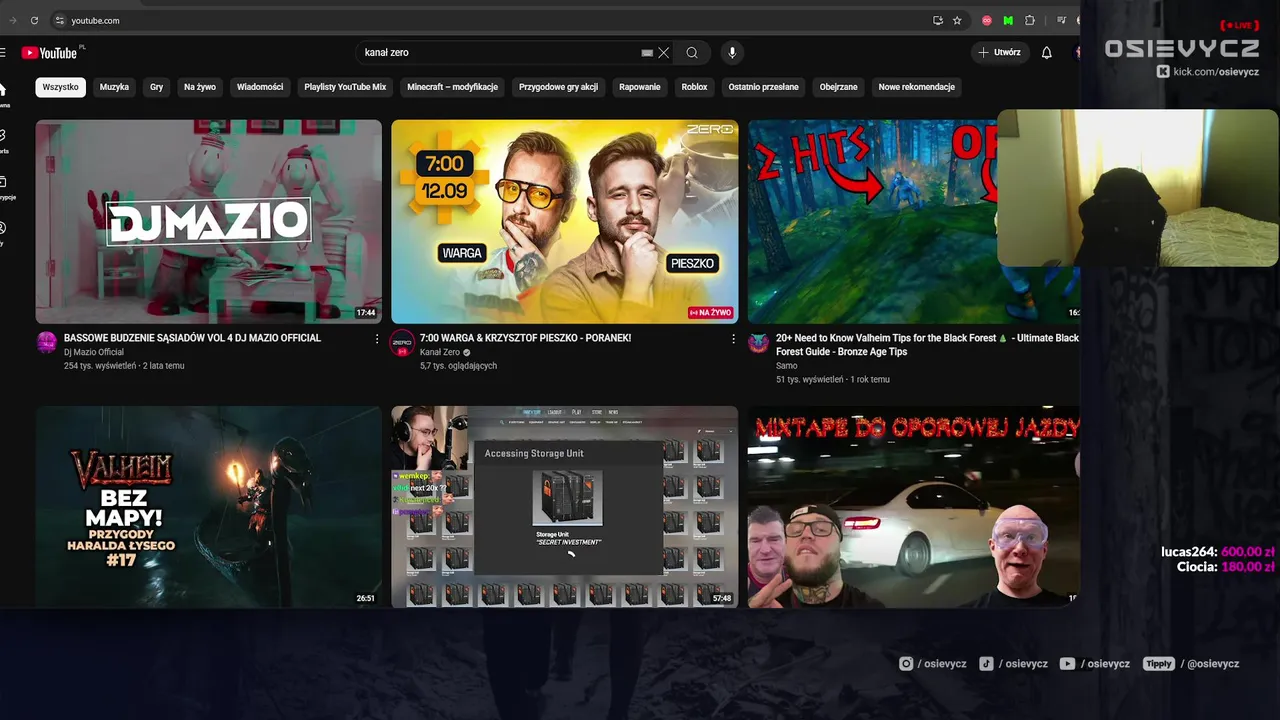Open the notifications bell
This screenshot has height=720, width=1280.
click(1046, 53)
